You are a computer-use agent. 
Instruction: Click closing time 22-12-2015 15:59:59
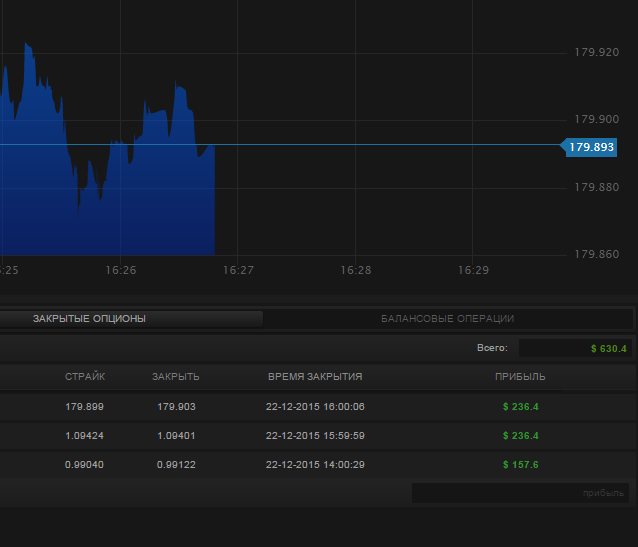click(x=315, y=435)
